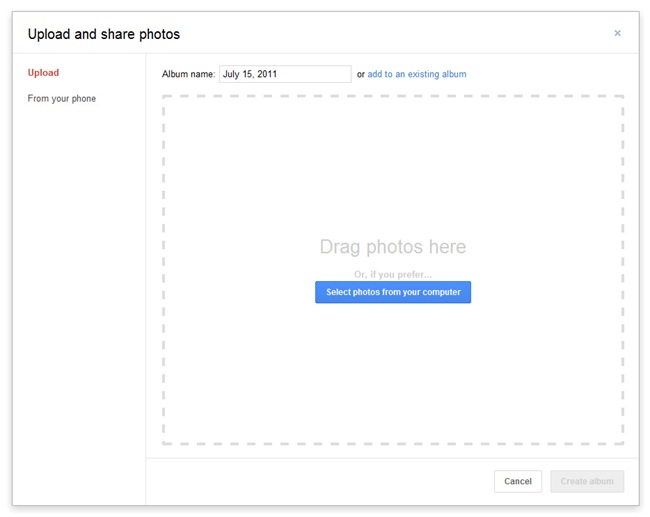Close the Upload and share photos dialog
Viewport: 650px width, 517px height.
click(x=617, y=33)
